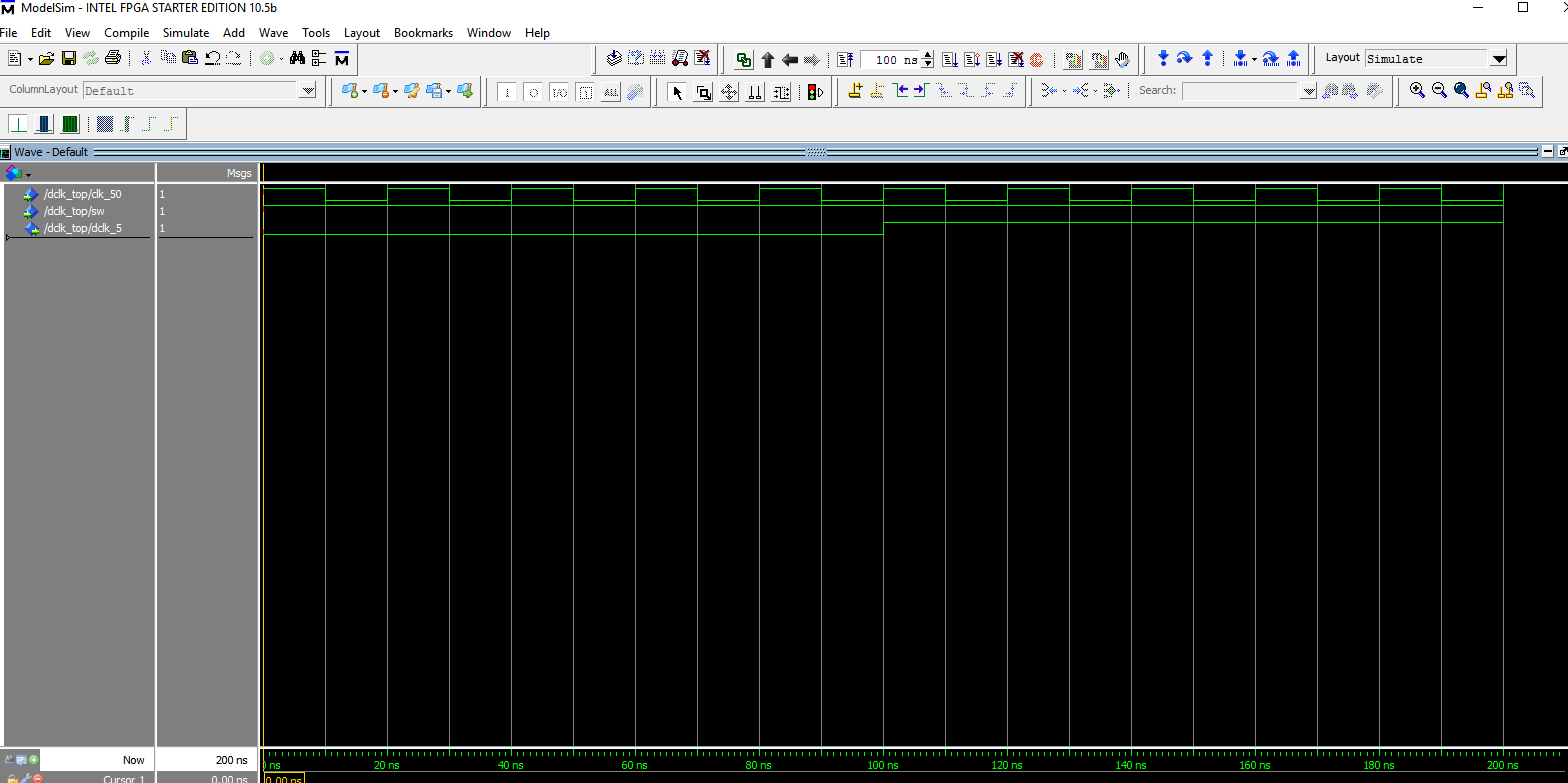Save using the floppy disk icon

click(69, 59)
